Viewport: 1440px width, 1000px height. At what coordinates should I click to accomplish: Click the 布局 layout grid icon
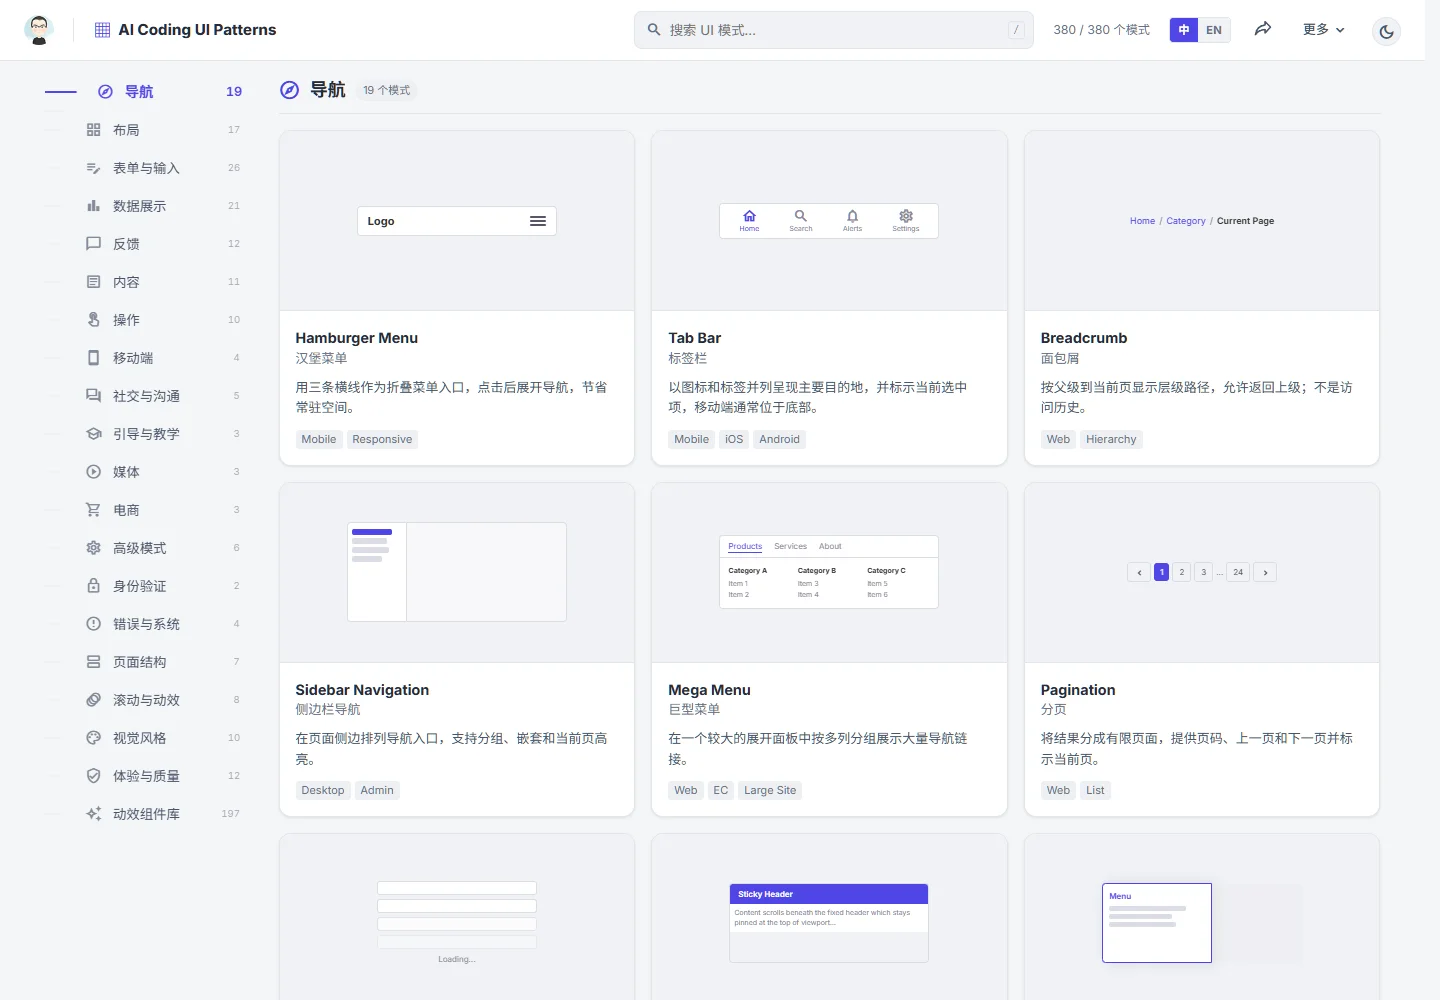pos(93,130)
